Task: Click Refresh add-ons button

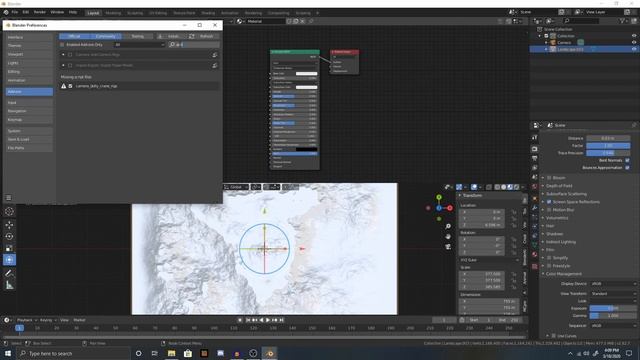Action: pyautogui.click(x=203, y=36)
